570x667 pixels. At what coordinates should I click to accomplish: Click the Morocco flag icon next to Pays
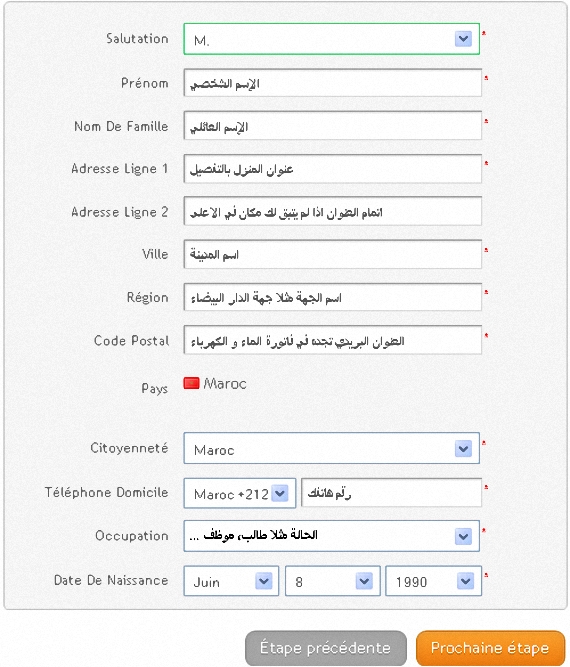click(x=191, y=383)
